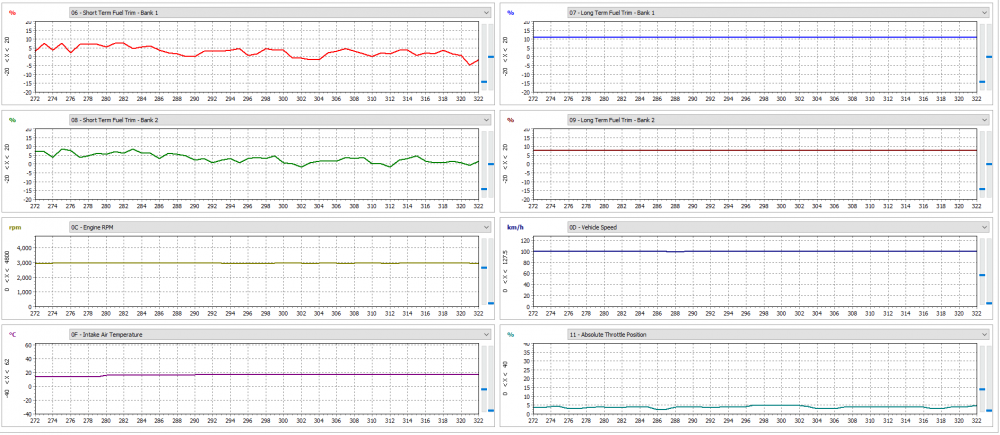1000x435 pixels.
Task: Click the navy Vehicle Speed graph line
Action: [754, 251]
